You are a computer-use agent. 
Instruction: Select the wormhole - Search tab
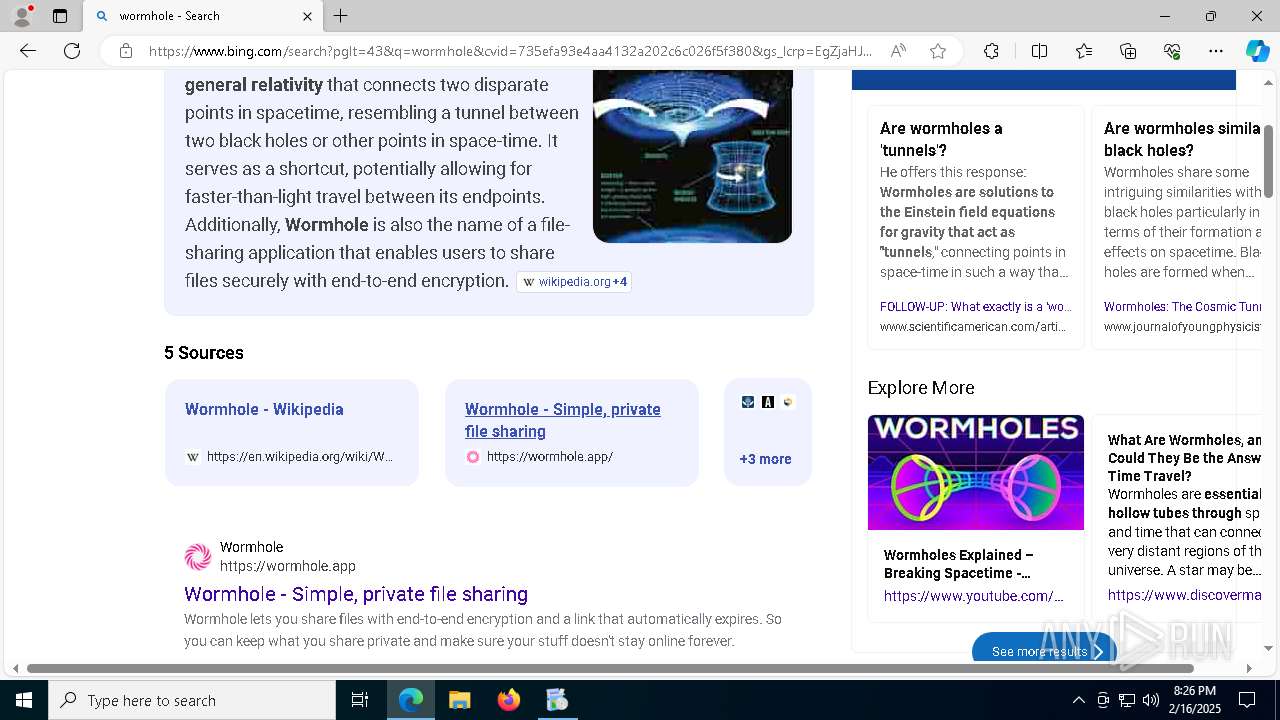(203, 16)
